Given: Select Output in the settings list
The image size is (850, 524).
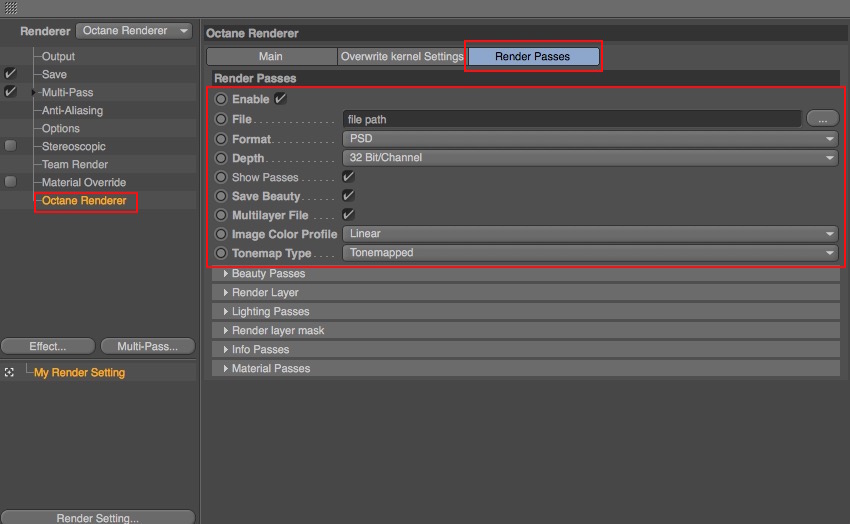Looking at the screenshot, I should pos(58,56).
